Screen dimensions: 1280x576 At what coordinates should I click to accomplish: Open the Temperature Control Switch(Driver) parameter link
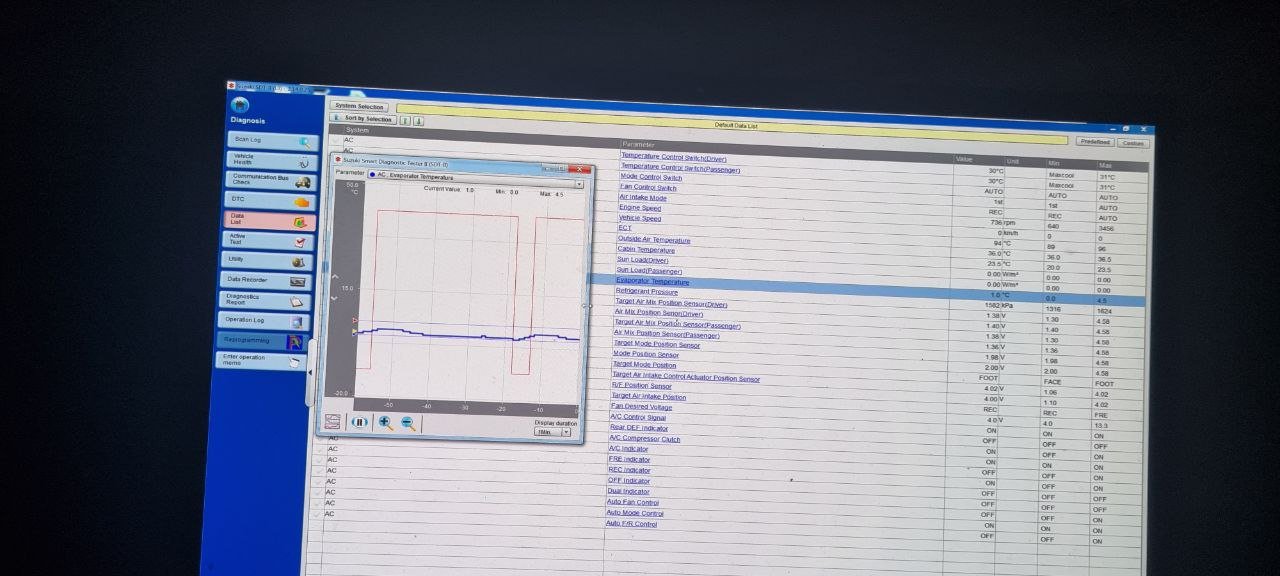click(674, 157)
